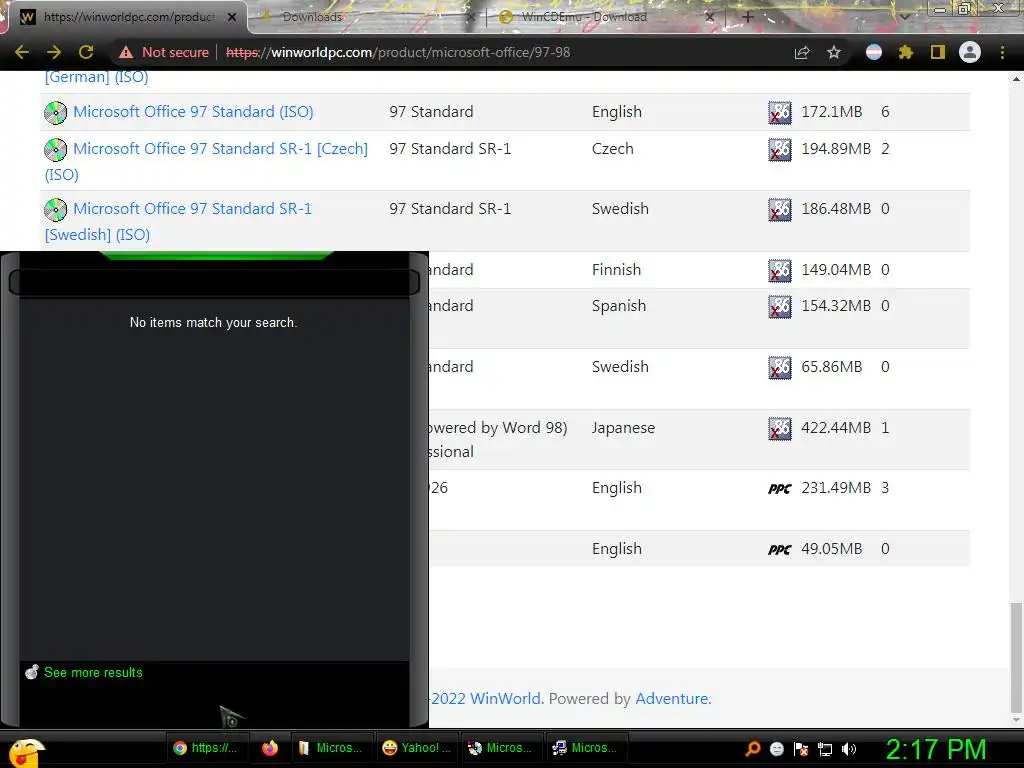
Task: Click the 2:17 PM clock
Action: tap(936, 749)
